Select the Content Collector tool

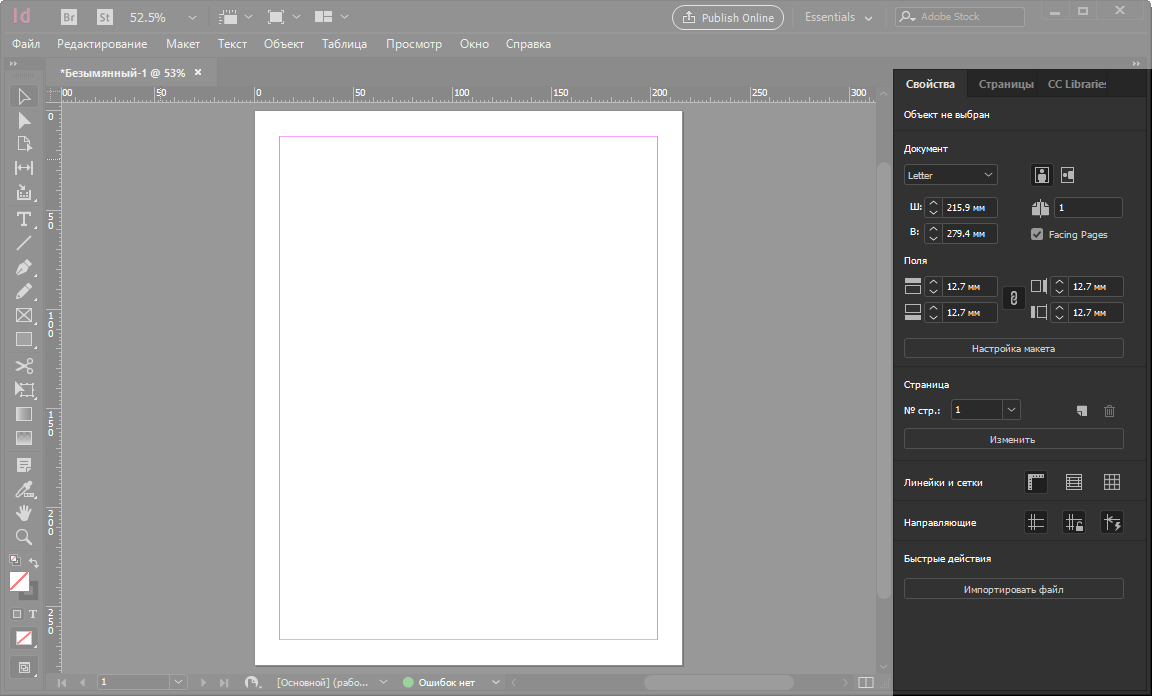click(x=24, y=193)
